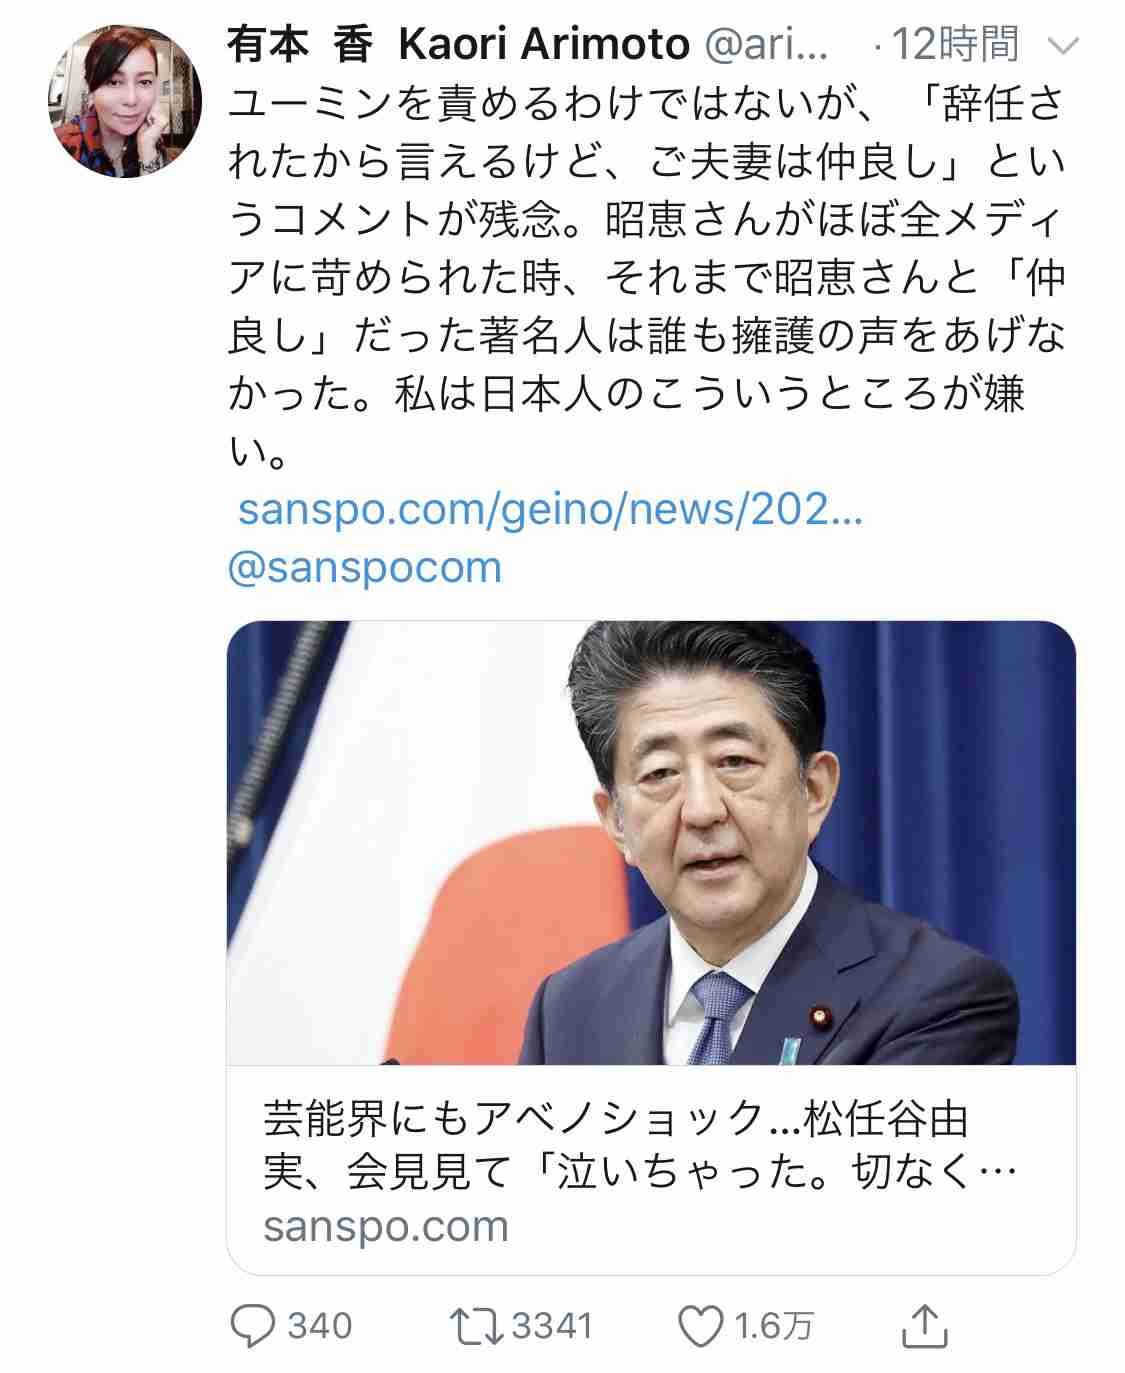Open the card headline 芸能界にもアベノショック
The image size is (1125, 1373).
click(x=615, y=1120)
